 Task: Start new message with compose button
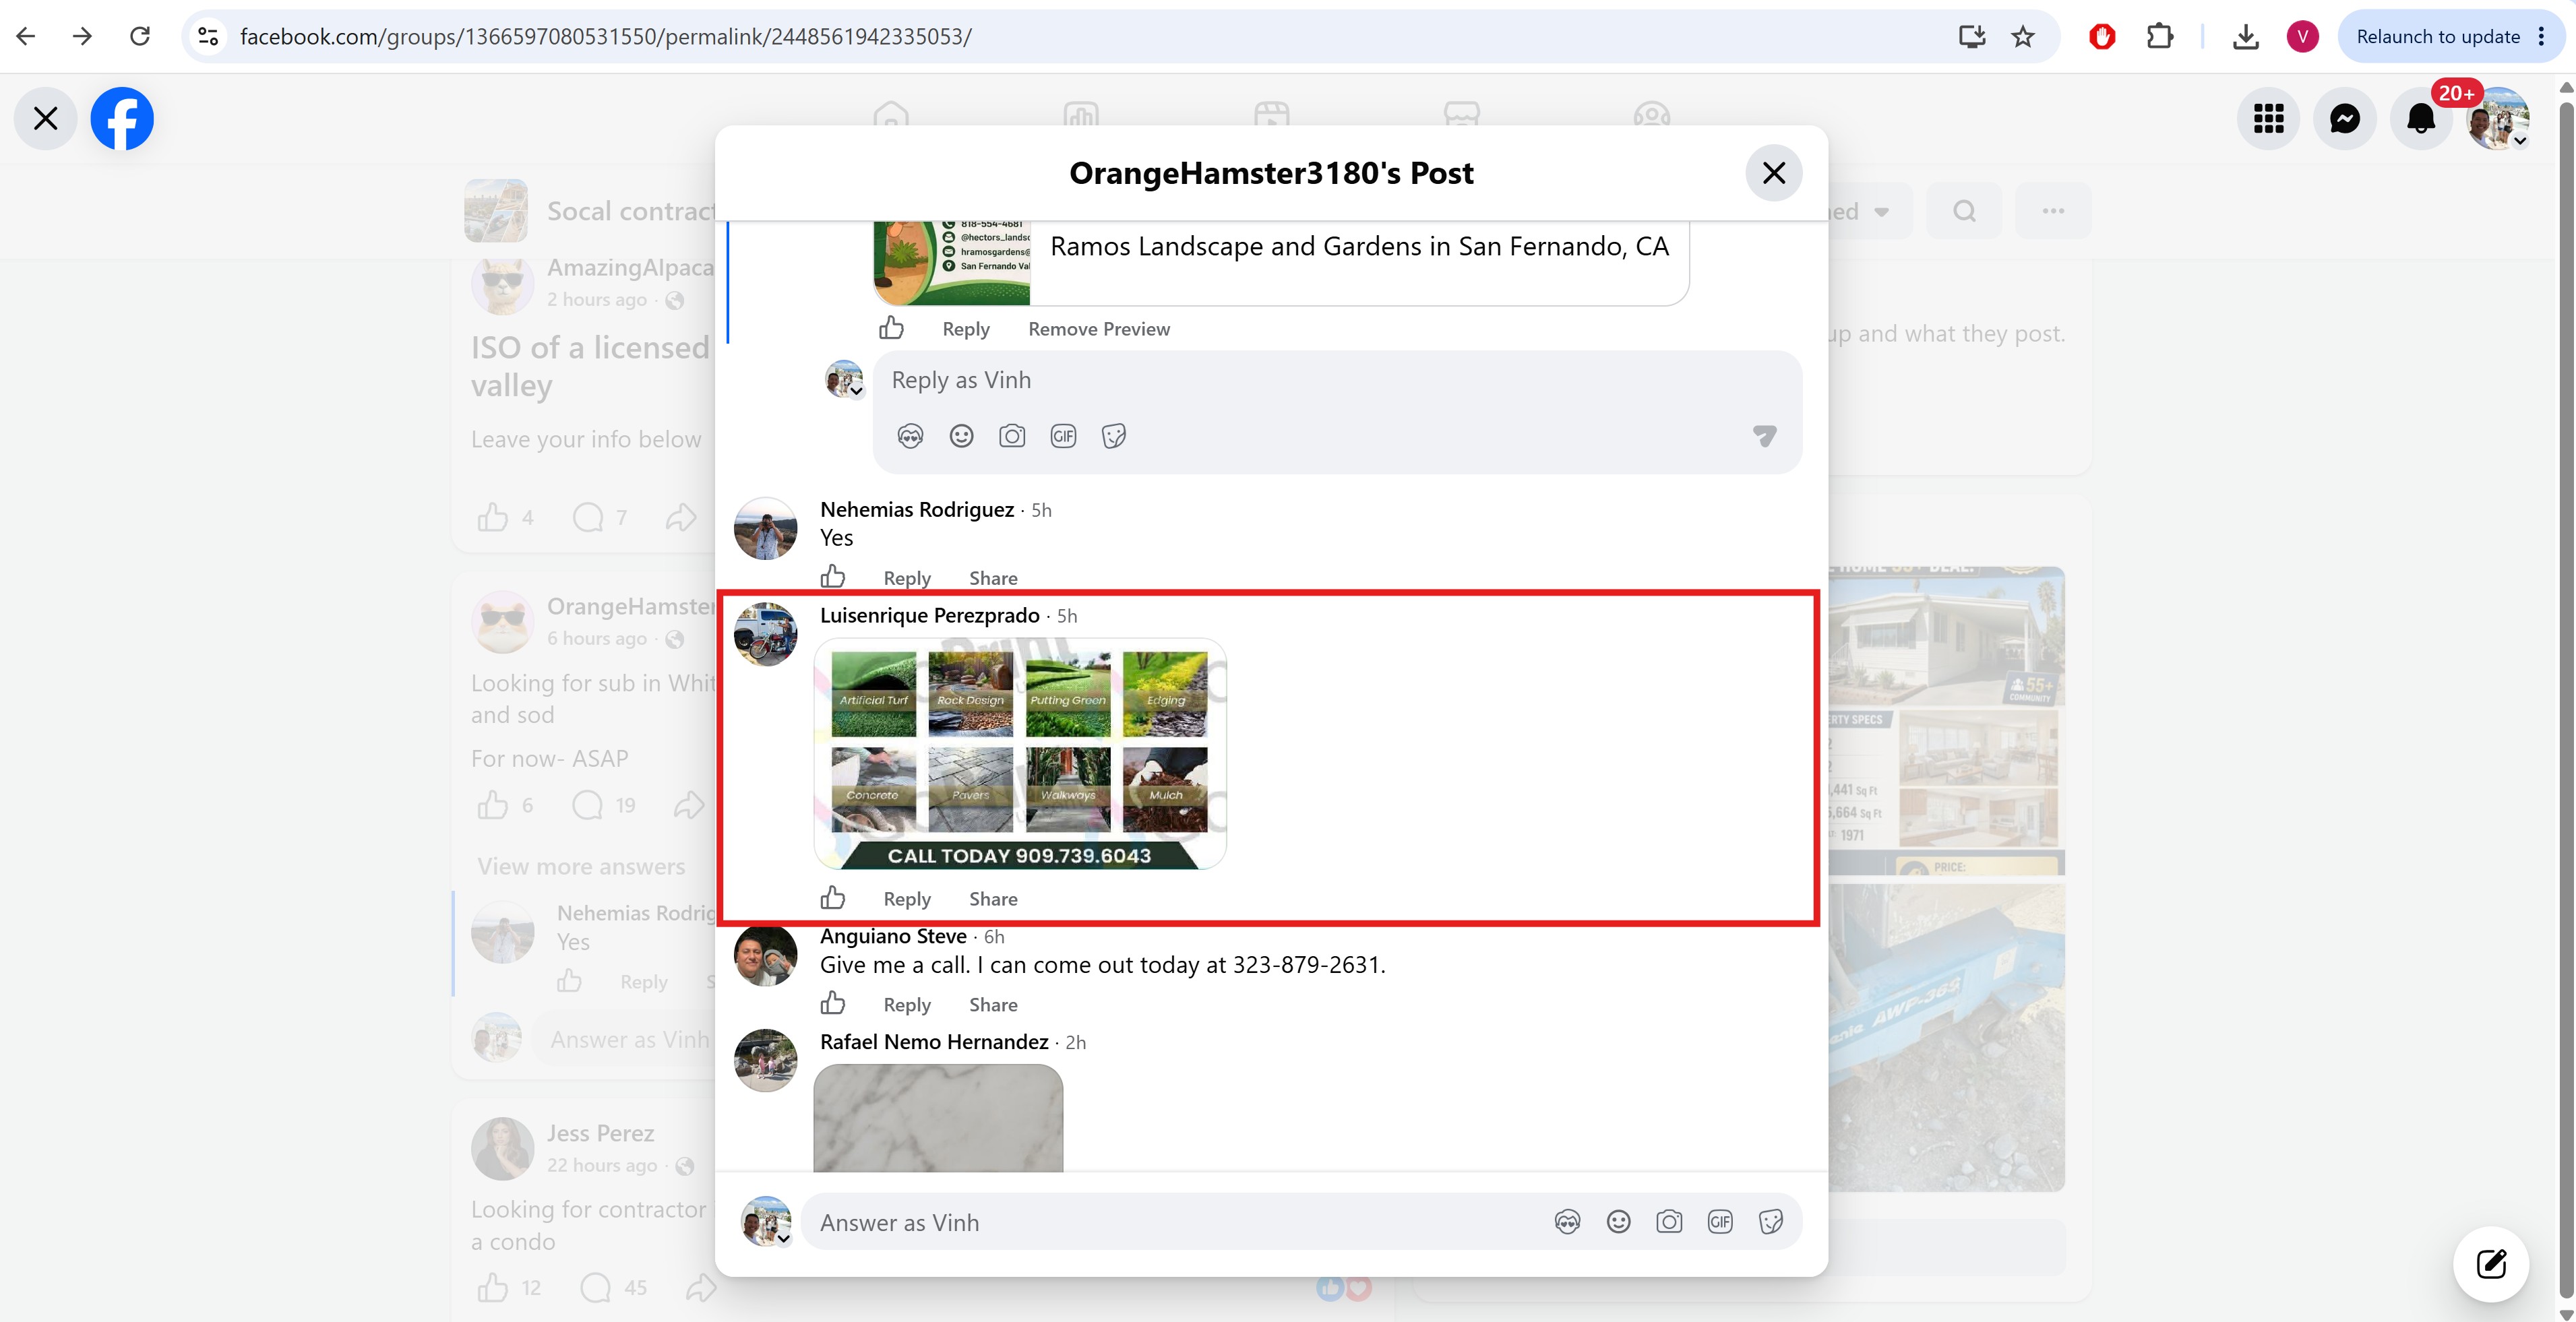click(x=2490, y=1264)
